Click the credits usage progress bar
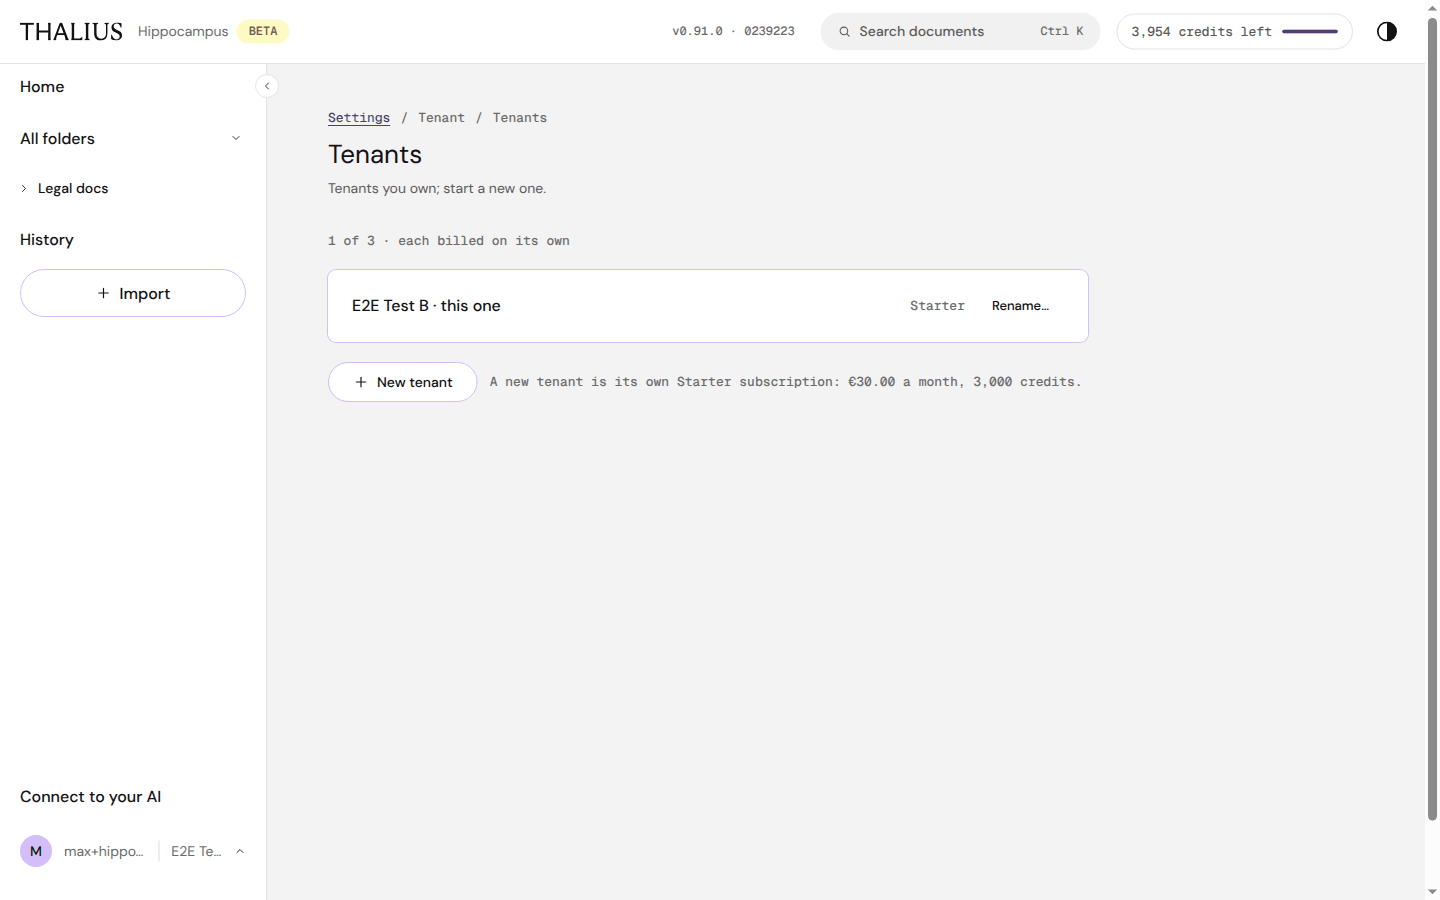This screenshot has height=900, width=1440. (1310, 32)
